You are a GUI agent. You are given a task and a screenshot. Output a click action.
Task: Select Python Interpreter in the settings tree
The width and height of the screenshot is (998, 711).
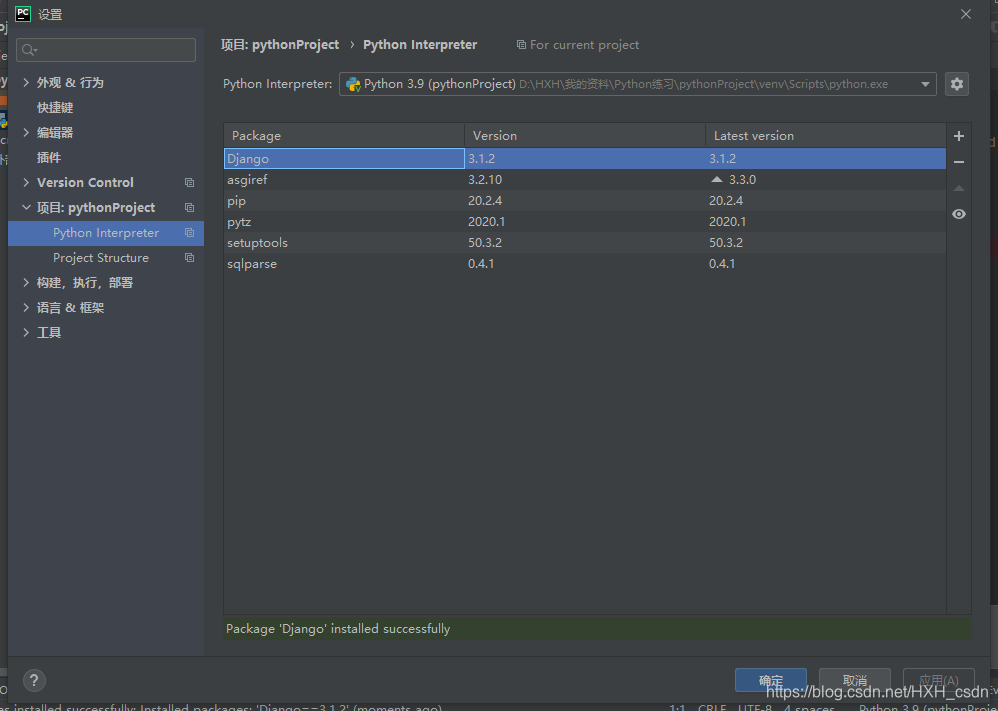coord(106,233)
